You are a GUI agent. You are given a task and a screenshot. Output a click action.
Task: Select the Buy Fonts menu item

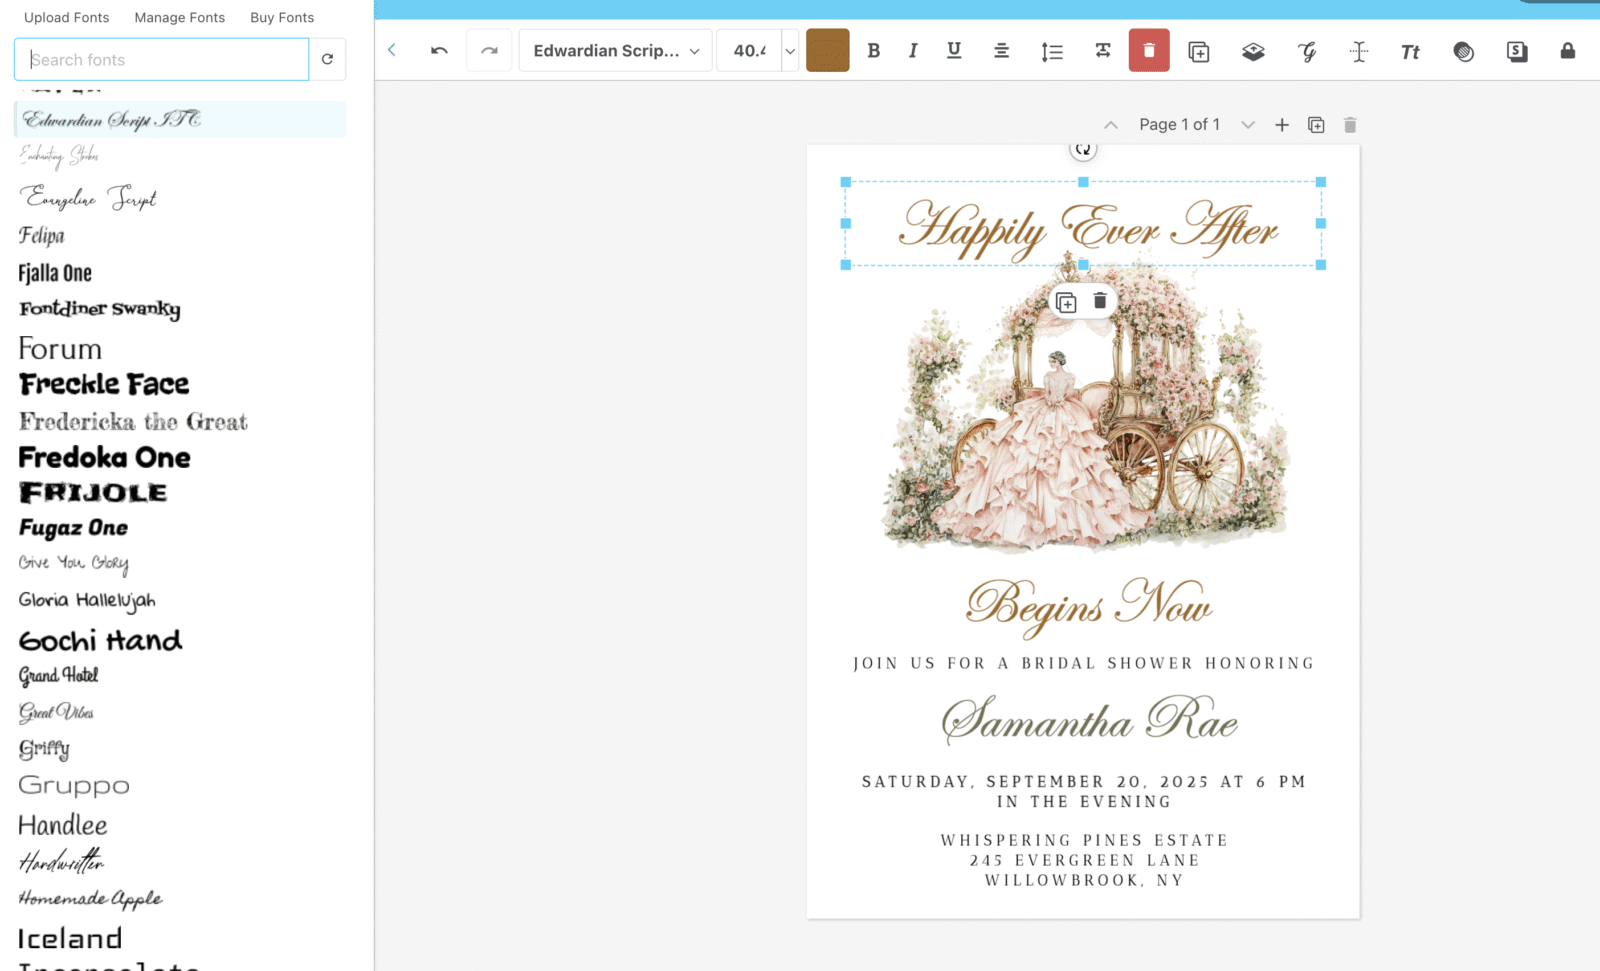(281, 17)
